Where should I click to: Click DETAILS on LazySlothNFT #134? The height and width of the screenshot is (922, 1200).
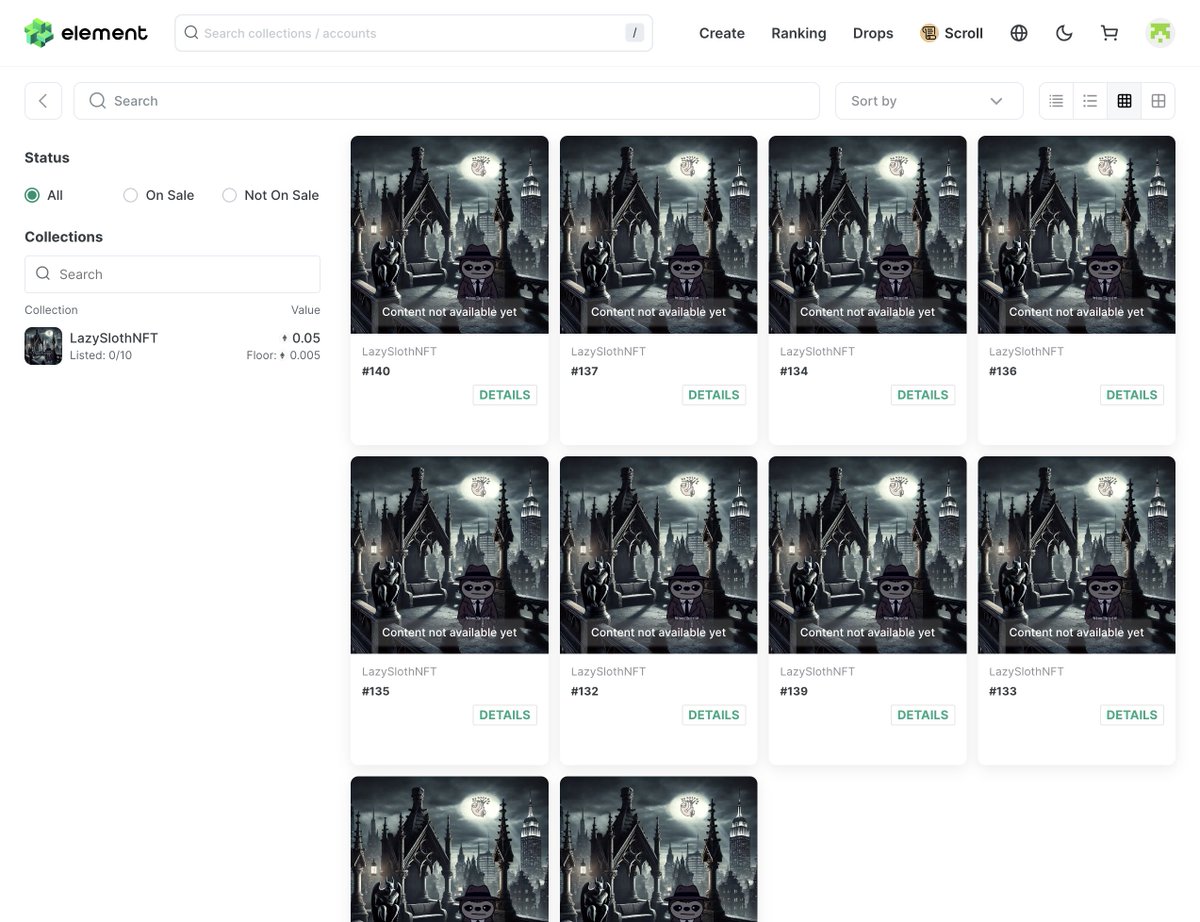click(x=923, y=395)
